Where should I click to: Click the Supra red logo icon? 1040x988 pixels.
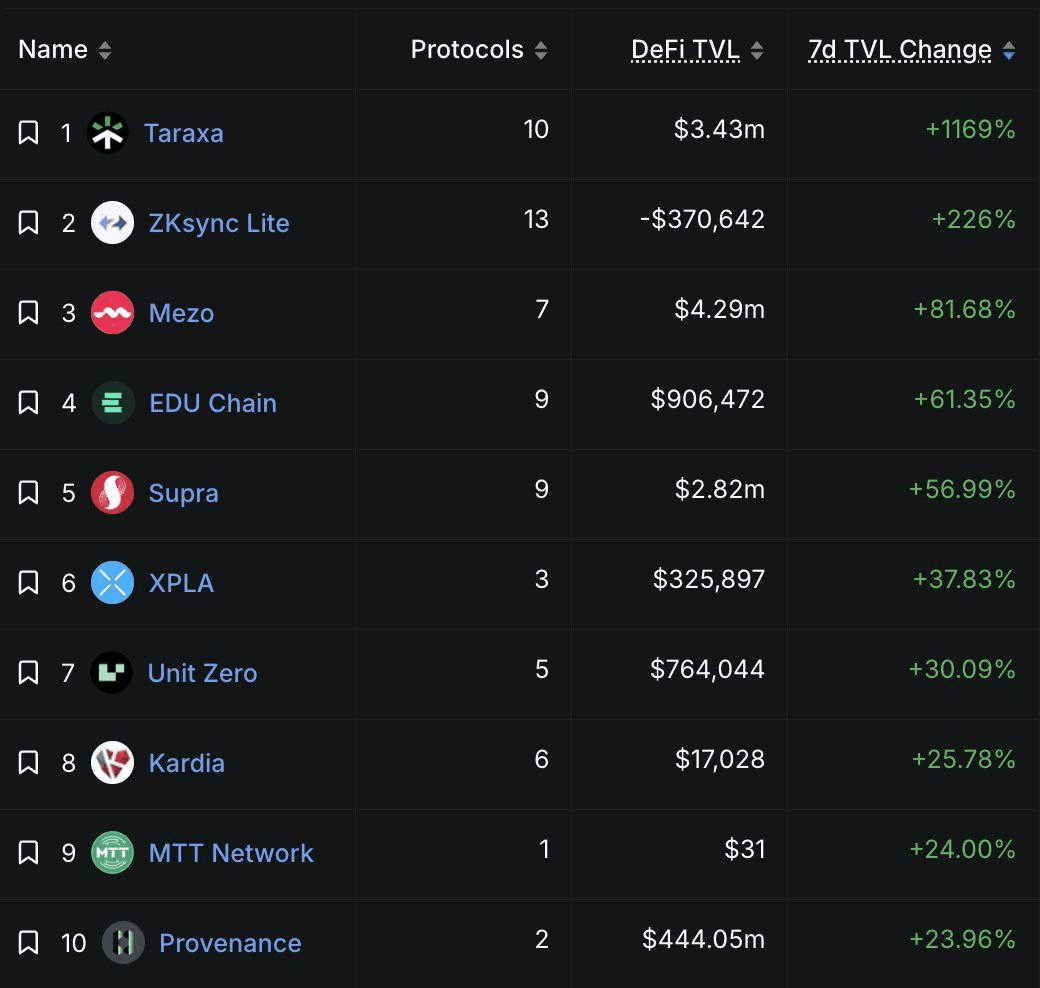[112, 493]
